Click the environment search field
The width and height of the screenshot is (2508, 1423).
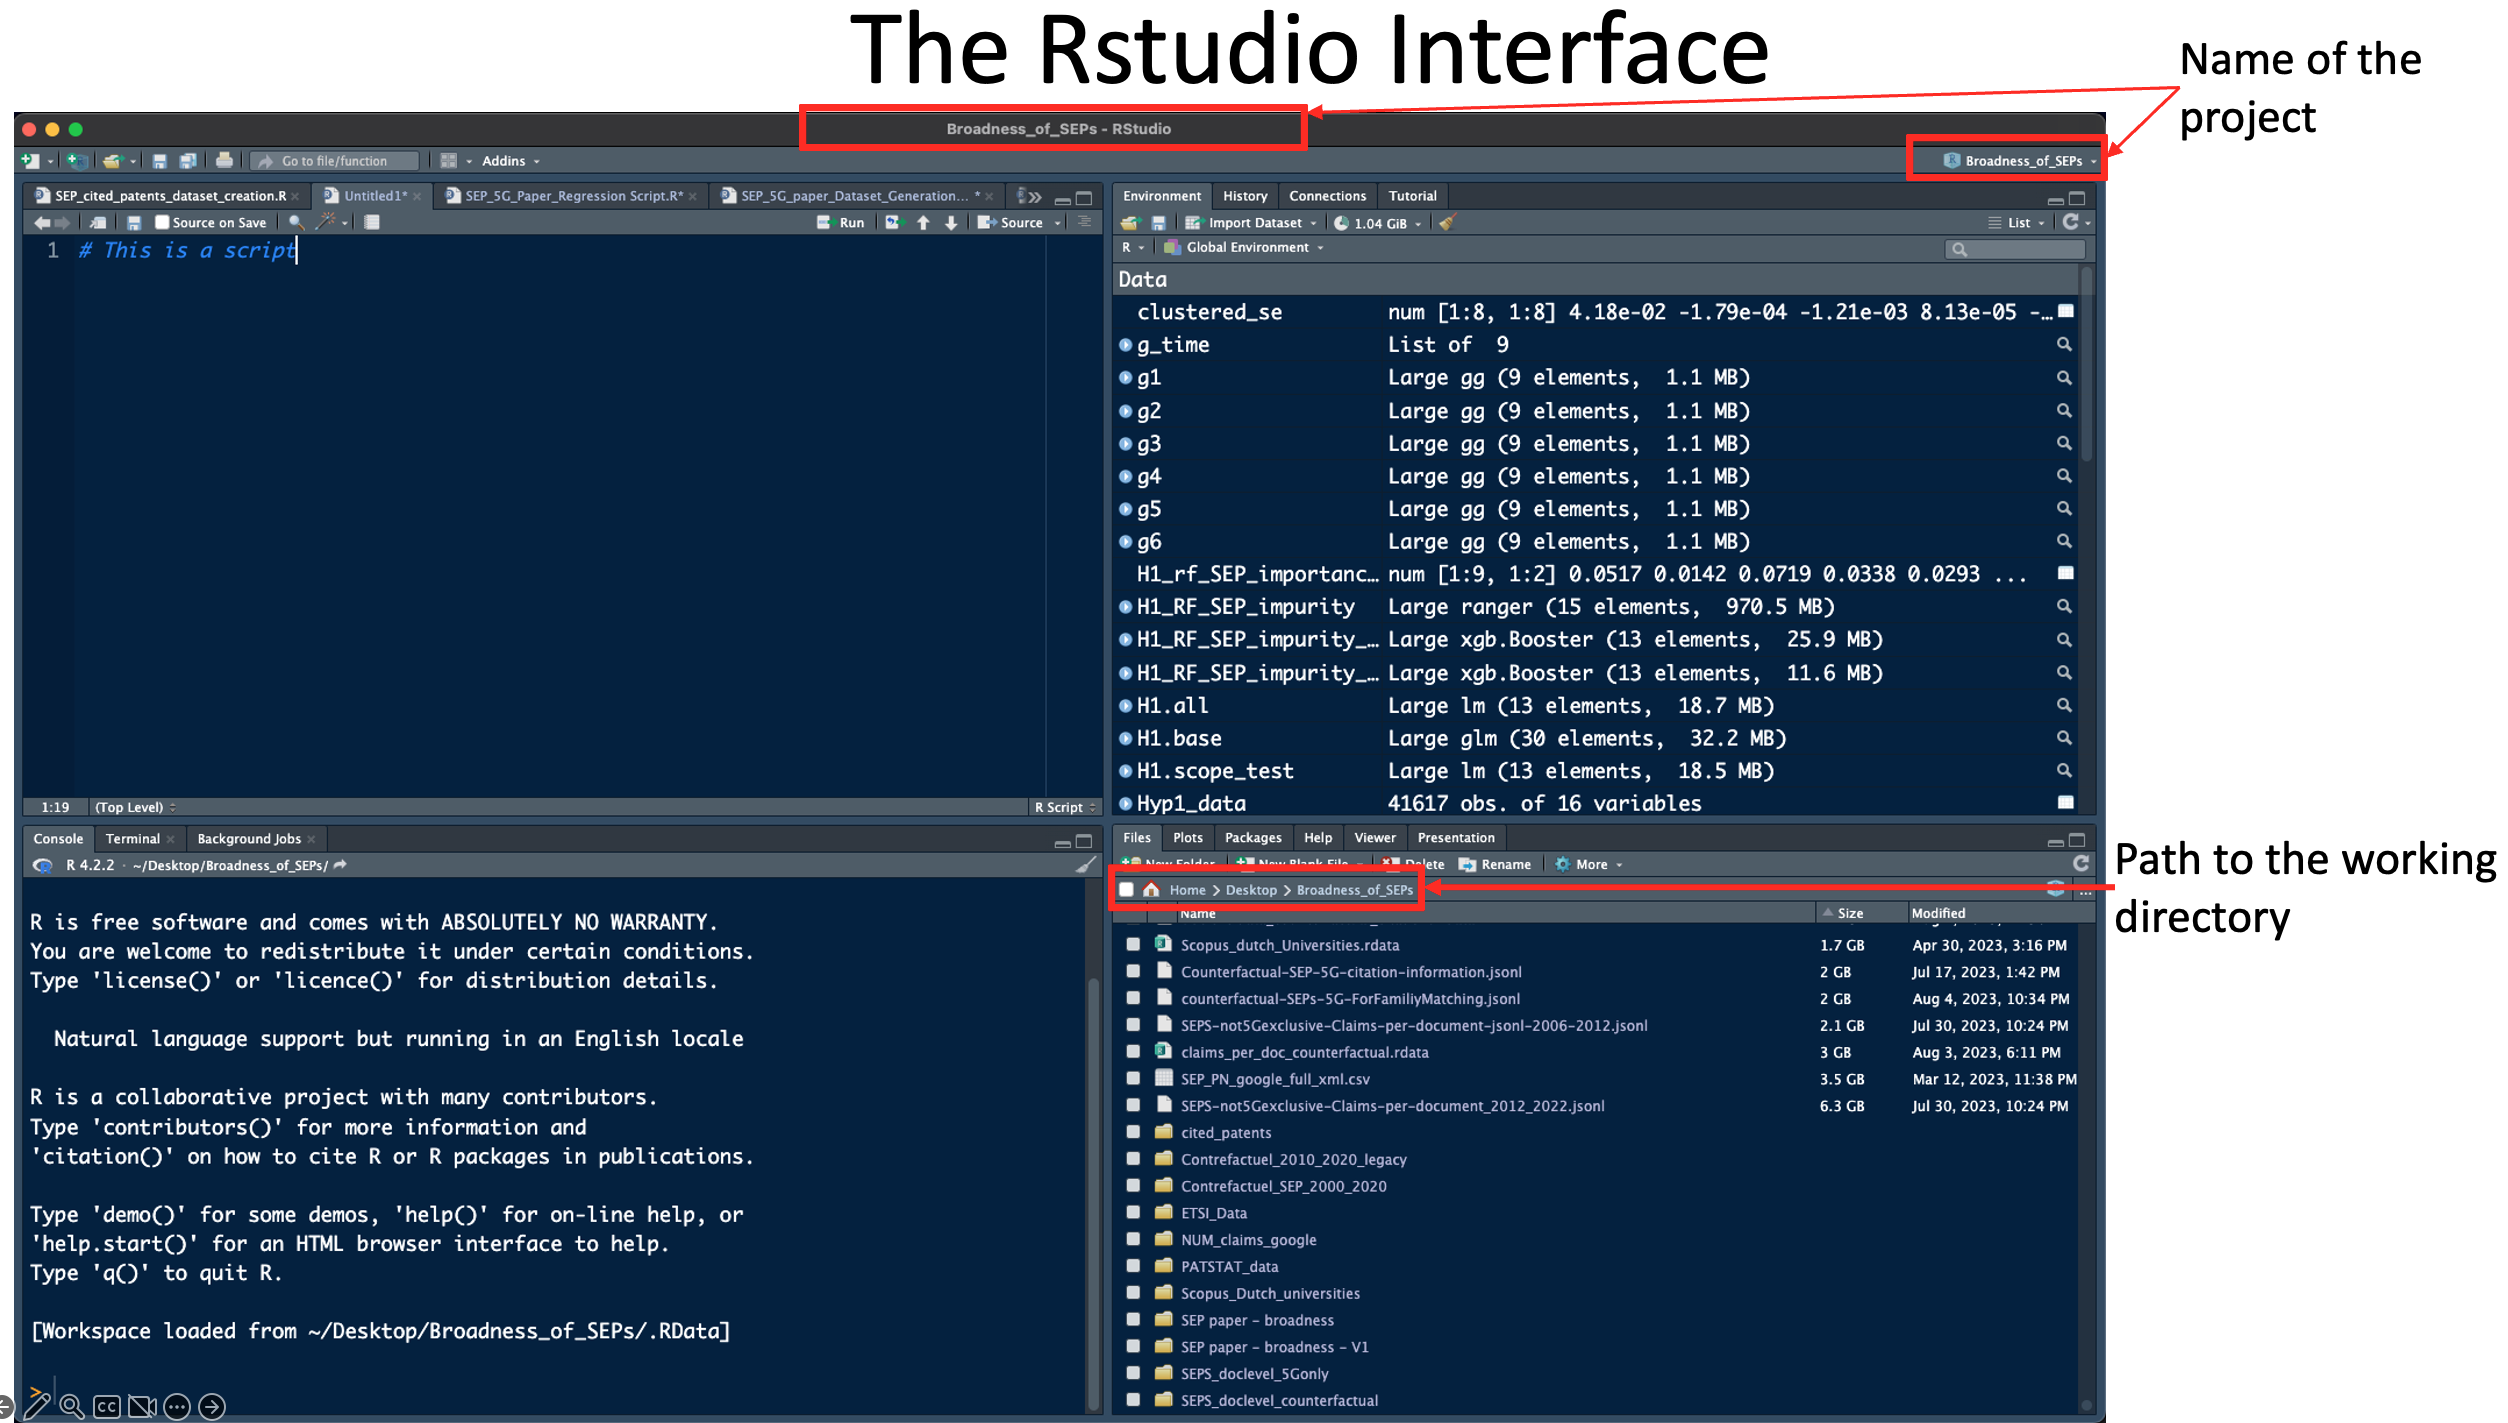[2022, 249]
